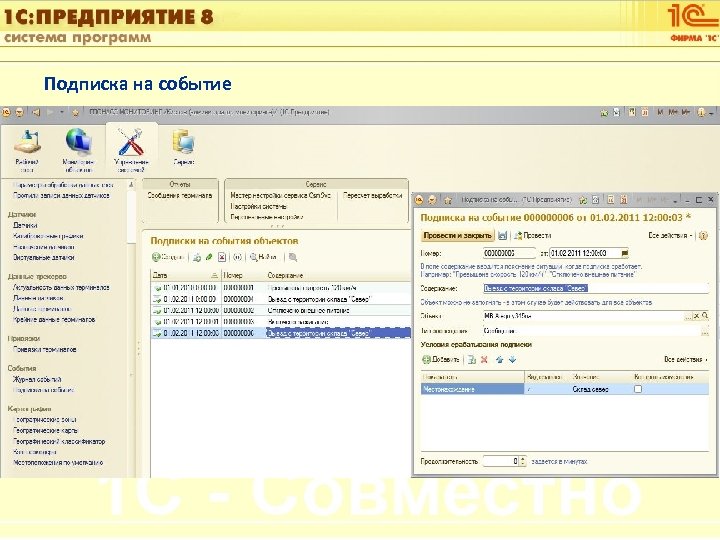This screenshot has height=540, width=720.
Task: Click the green pencil edit icon
Action: [209, 257]
